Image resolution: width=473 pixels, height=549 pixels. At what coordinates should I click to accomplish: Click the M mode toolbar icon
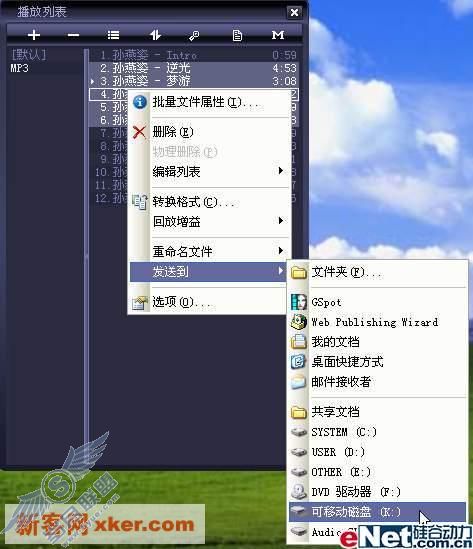tap(278, 35)
